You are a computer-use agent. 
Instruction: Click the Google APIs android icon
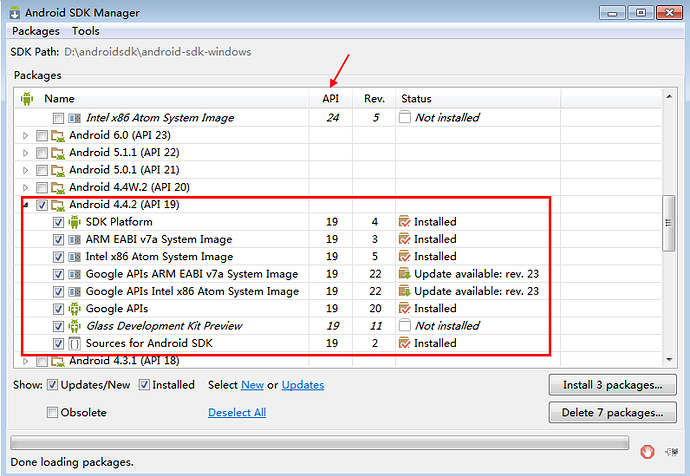tap(74, 309)
